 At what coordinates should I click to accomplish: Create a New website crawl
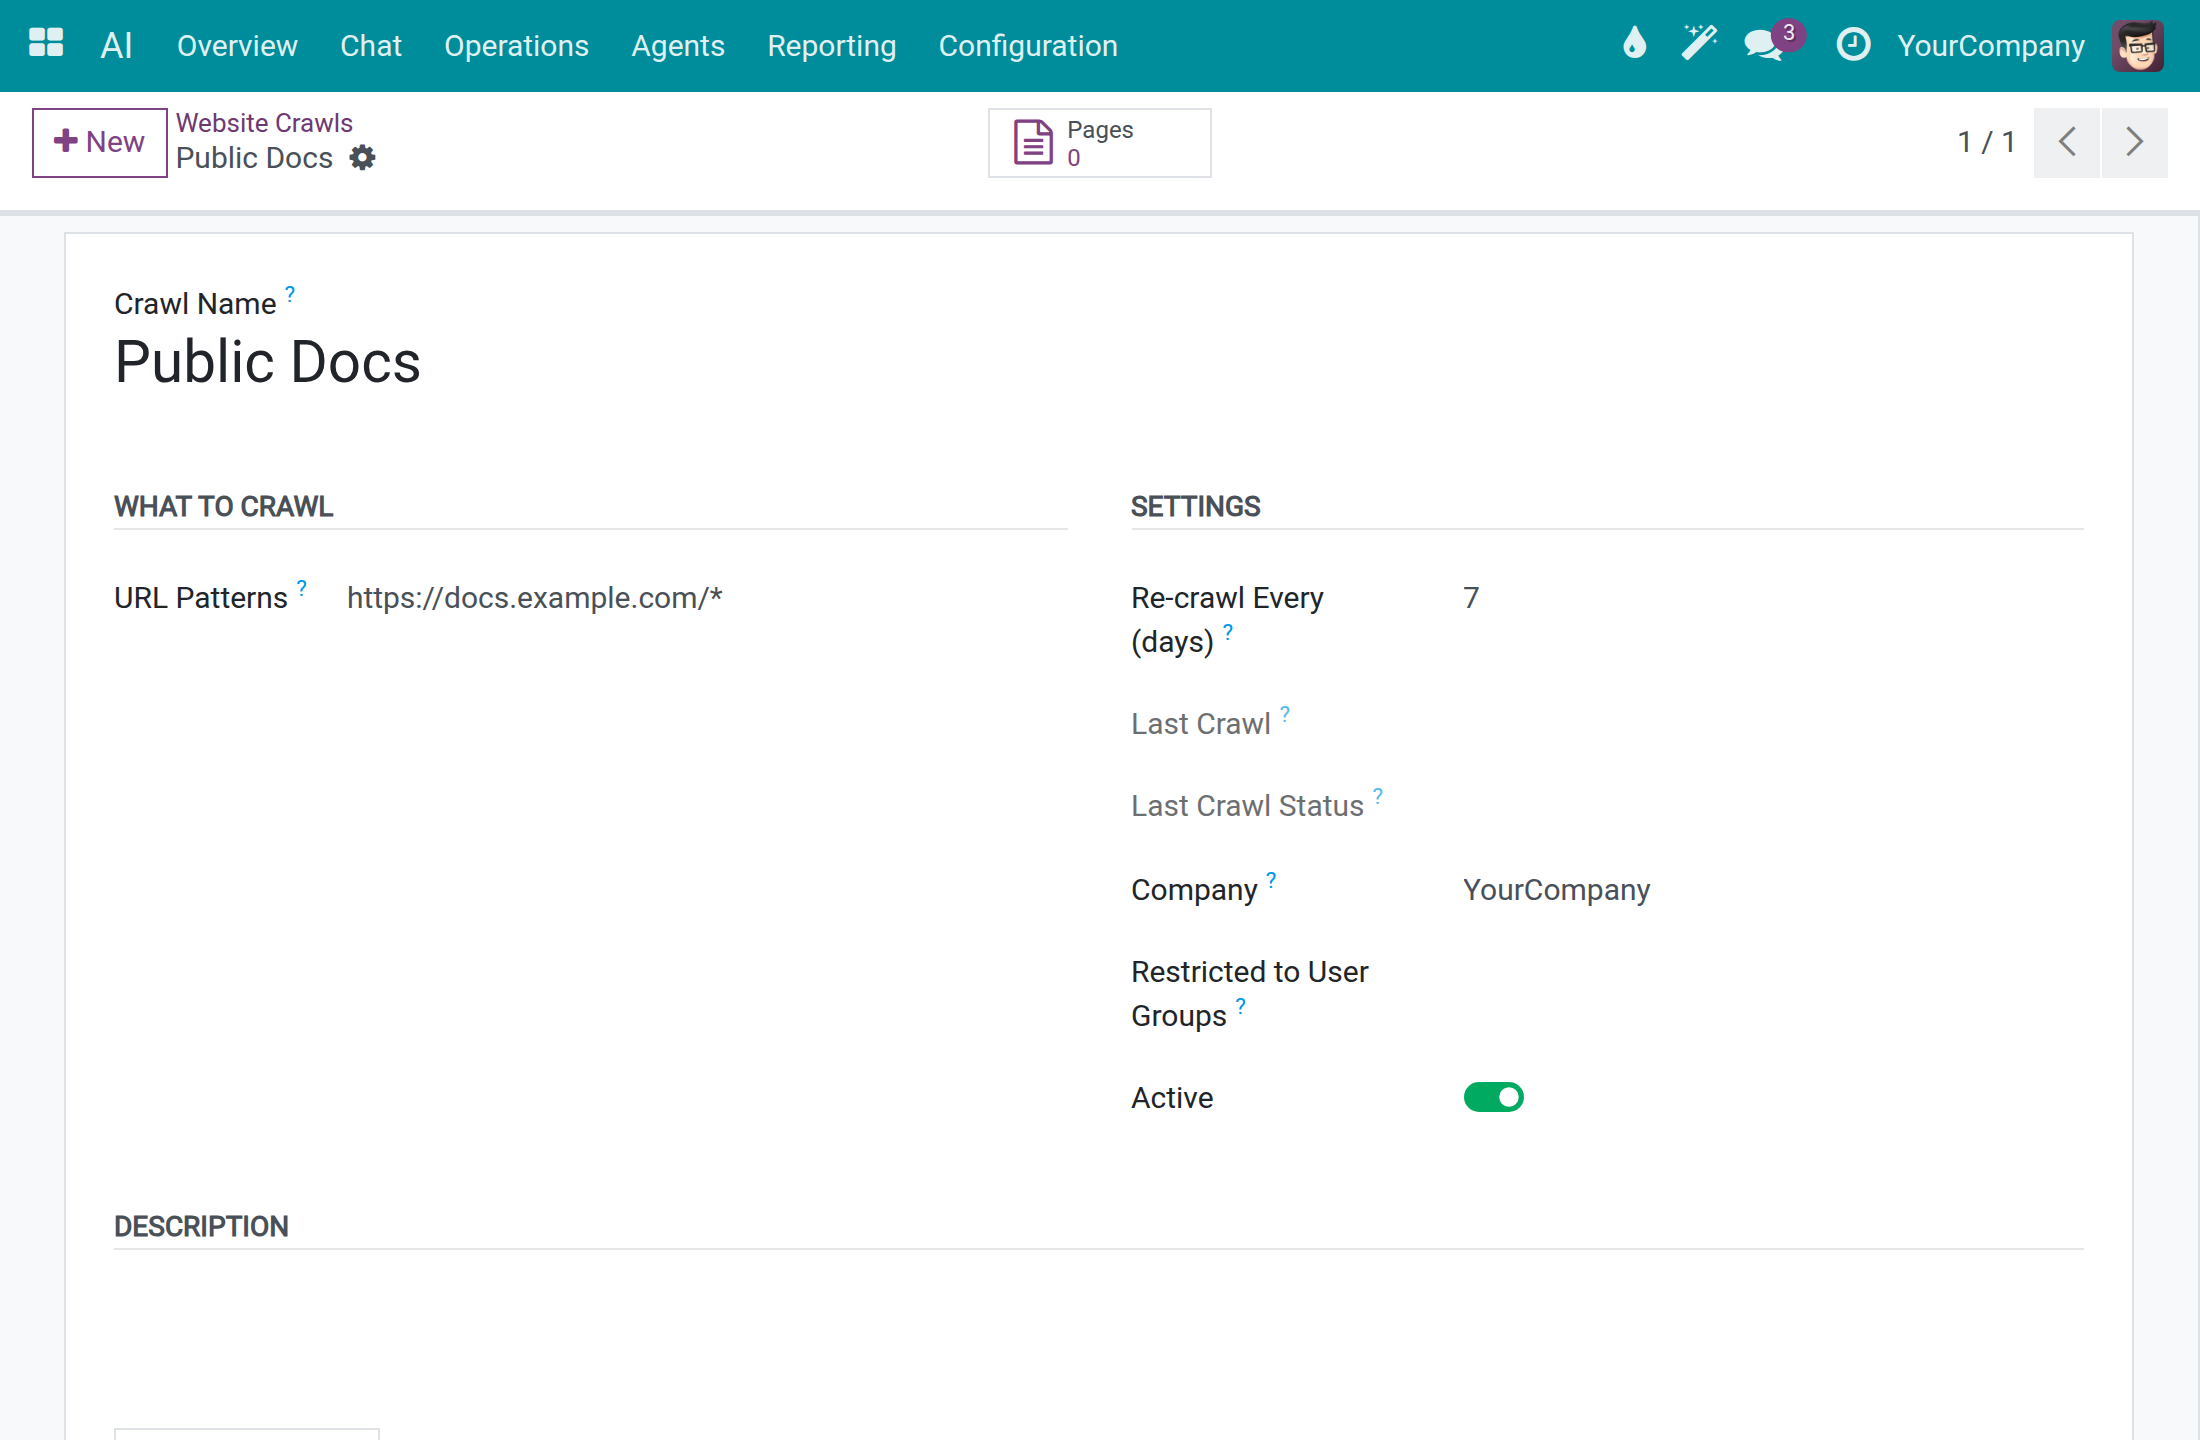(99, 143)
